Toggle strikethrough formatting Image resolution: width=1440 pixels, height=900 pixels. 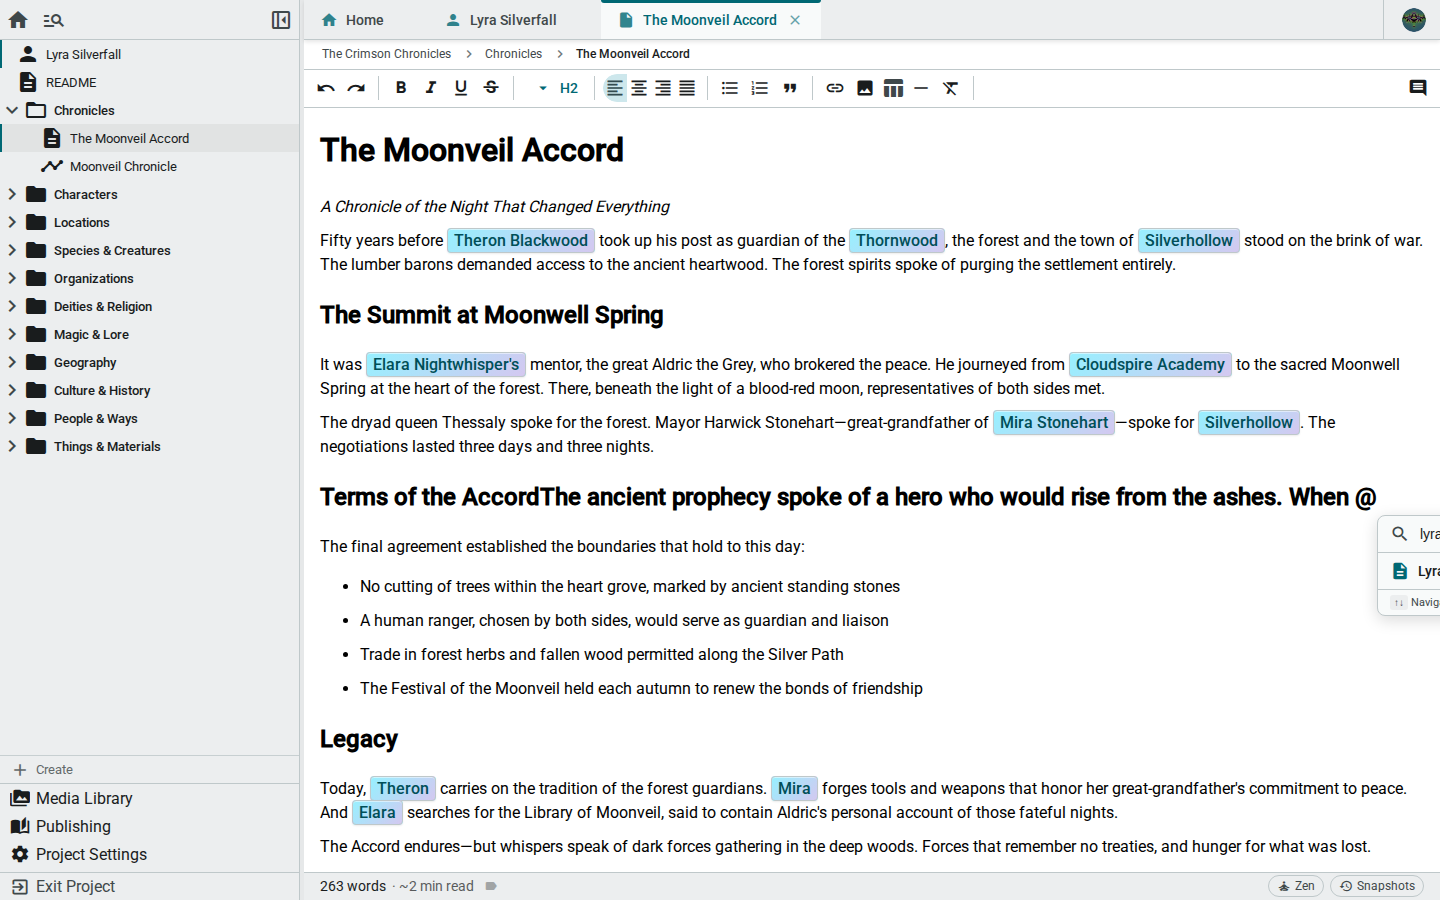pos(491,88)
